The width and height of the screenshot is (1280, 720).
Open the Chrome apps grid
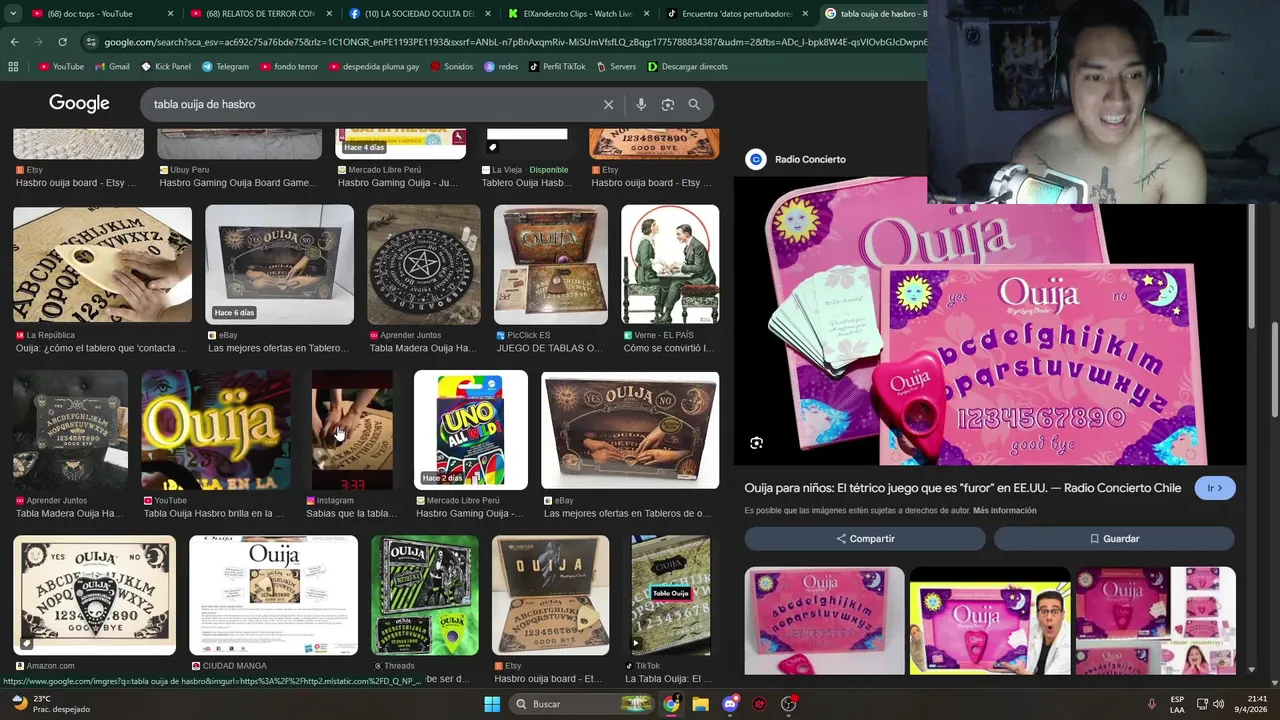click(13, 67)
